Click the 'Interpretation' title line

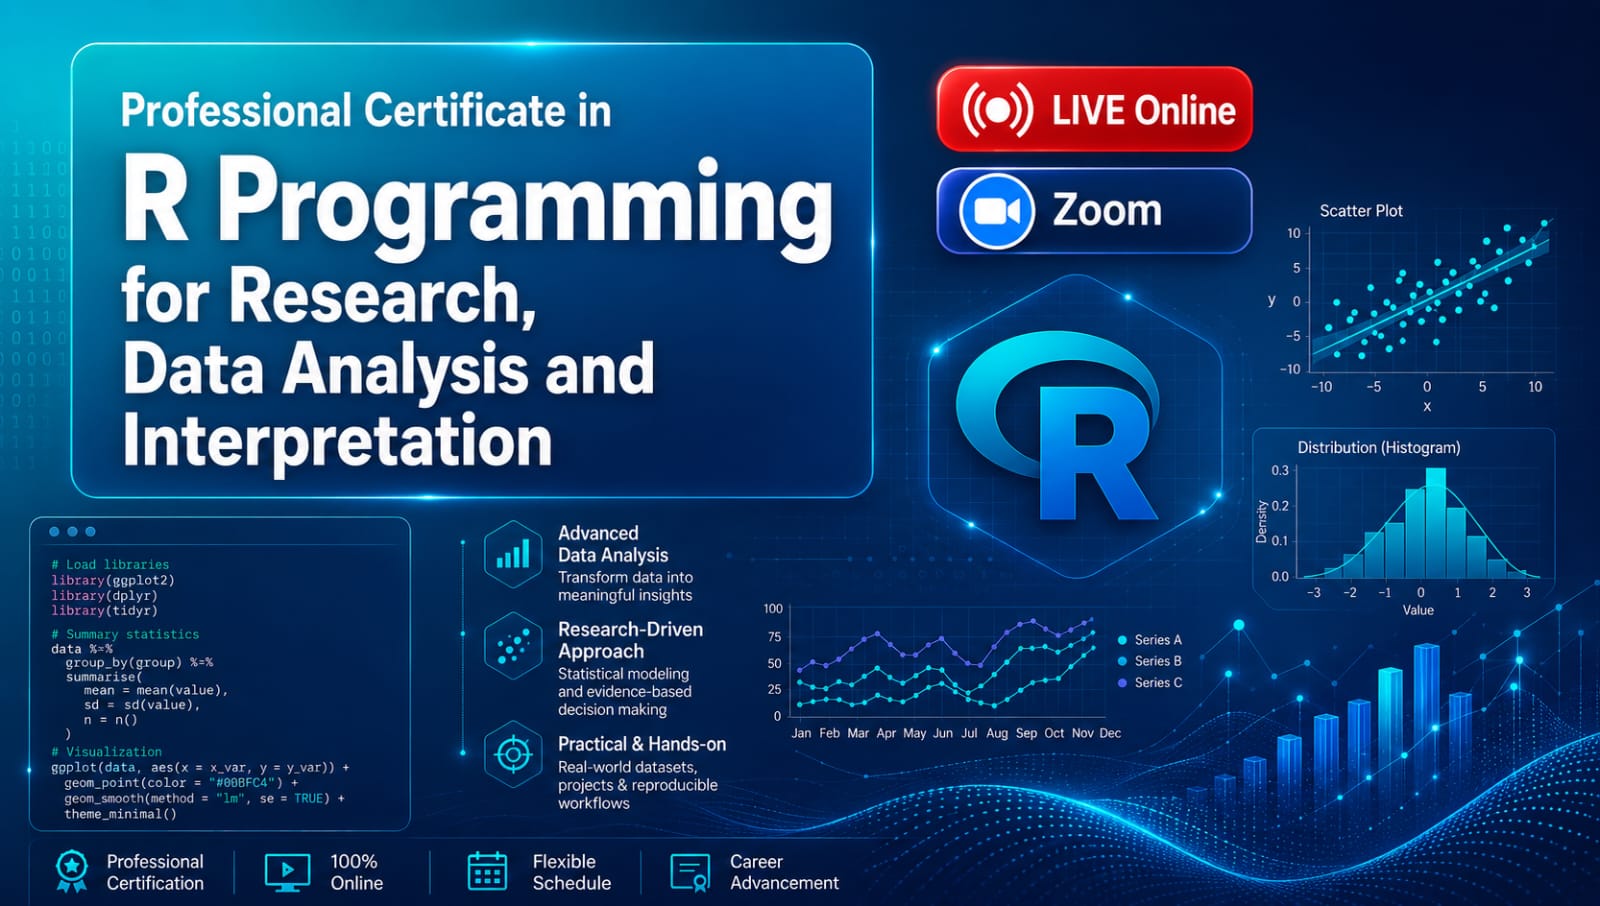coord(337,441)
